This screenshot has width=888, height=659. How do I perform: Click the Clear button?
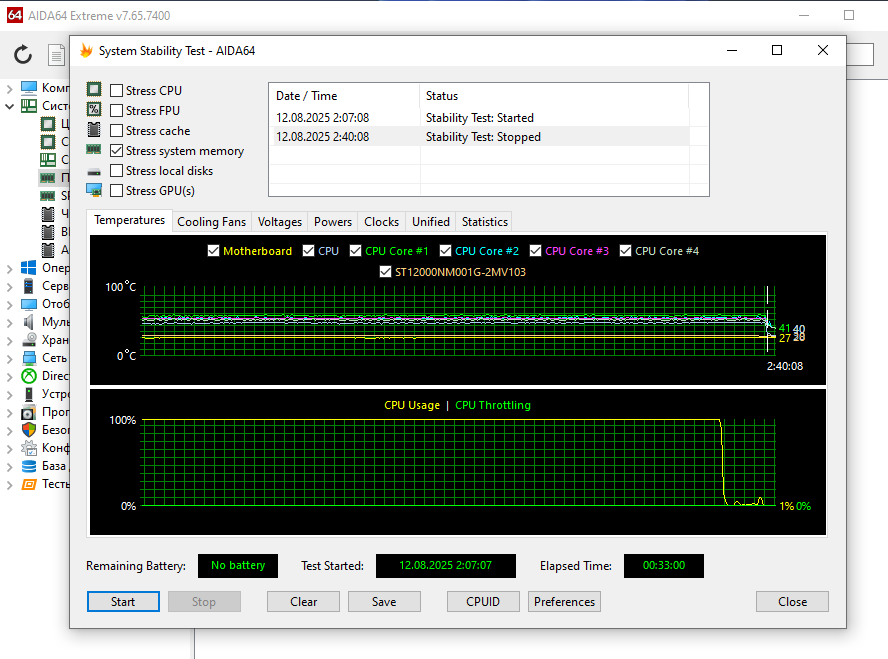tap(304, 602)
